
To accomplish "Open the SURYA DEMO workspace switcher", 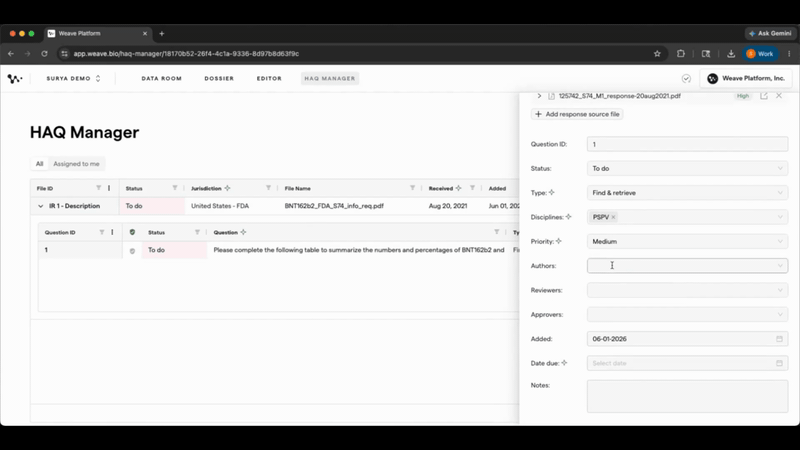I will (73, 79).
